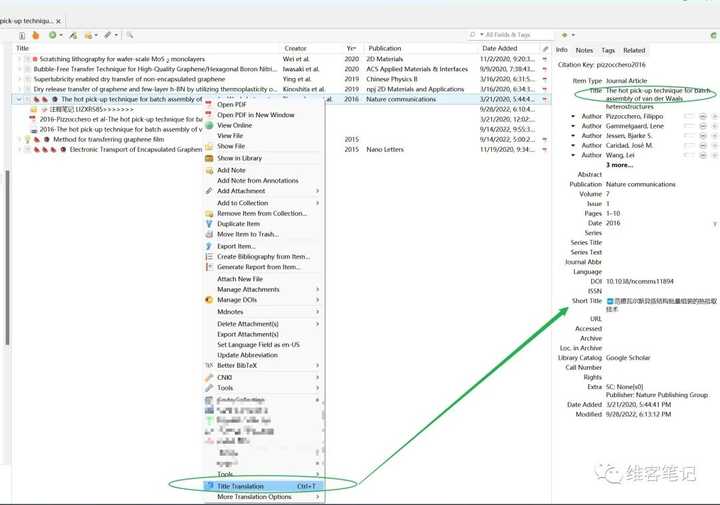Click the globe icon beside View Online
Screen dimensions: 720x505
(x=209, y=125)
